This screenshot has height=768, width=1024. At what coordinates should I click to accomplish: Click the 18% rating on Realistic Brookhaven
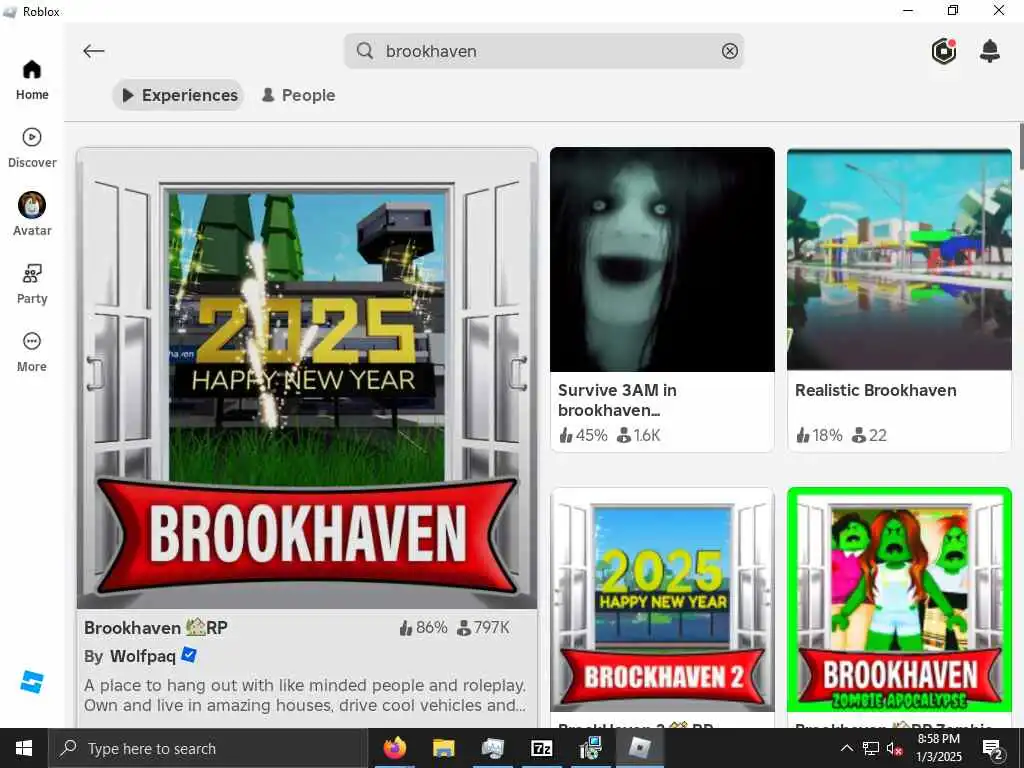click(x=819, y=435)
